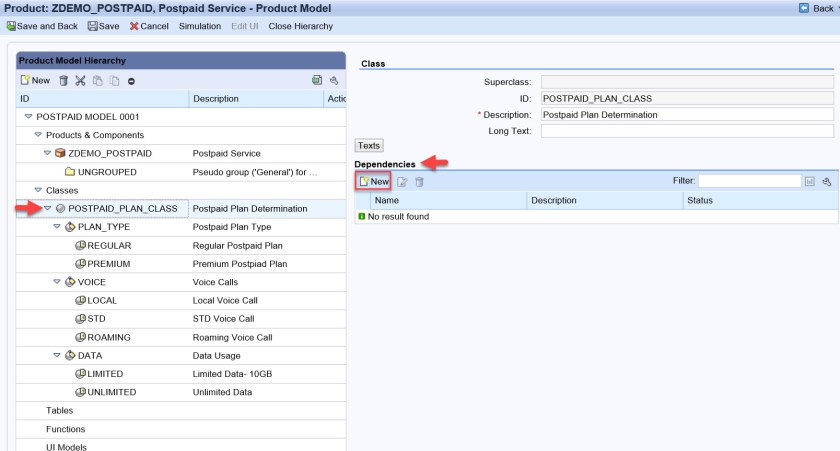Collapse the Products & Components node

[38, 134]
